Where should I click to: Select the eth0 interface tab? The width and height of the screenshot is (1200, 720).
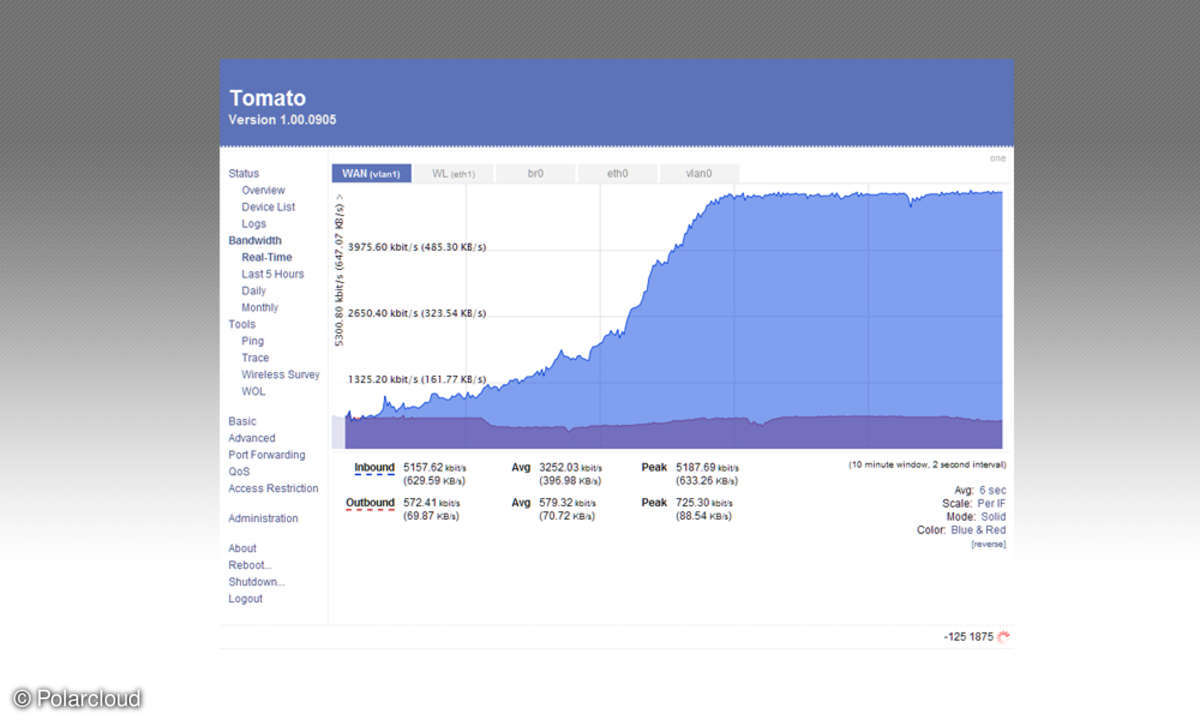[x=617, y=174]
